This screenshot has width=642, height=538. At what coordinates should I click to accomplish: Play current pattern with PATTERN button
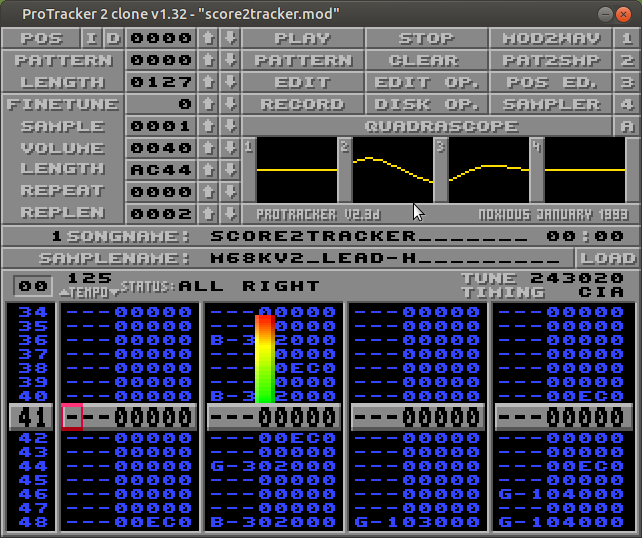[x=303, y=60]
